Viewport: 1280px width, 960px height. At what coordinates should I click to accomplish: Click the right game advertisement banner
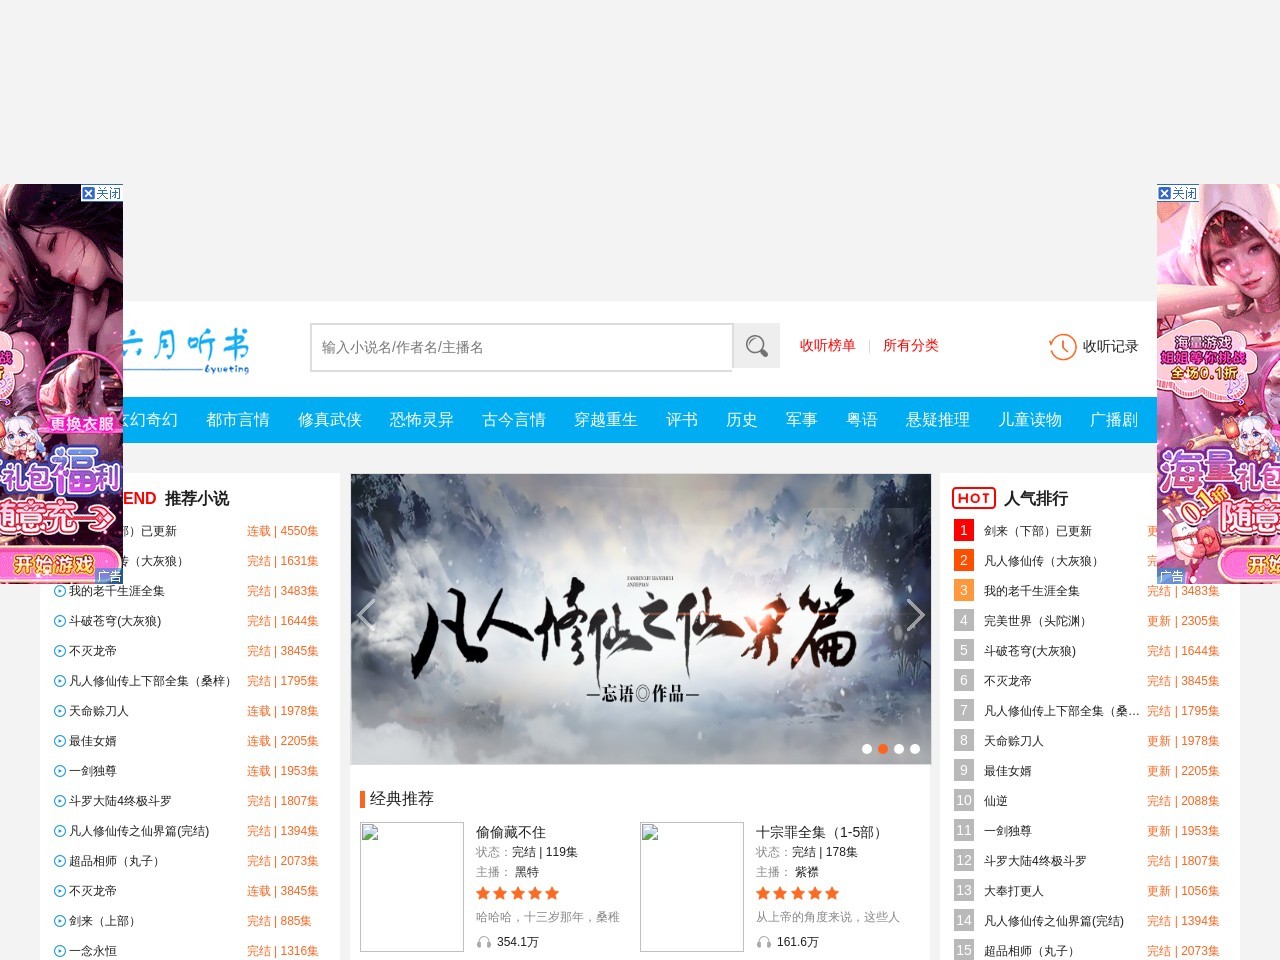[x=1218, y=384]
